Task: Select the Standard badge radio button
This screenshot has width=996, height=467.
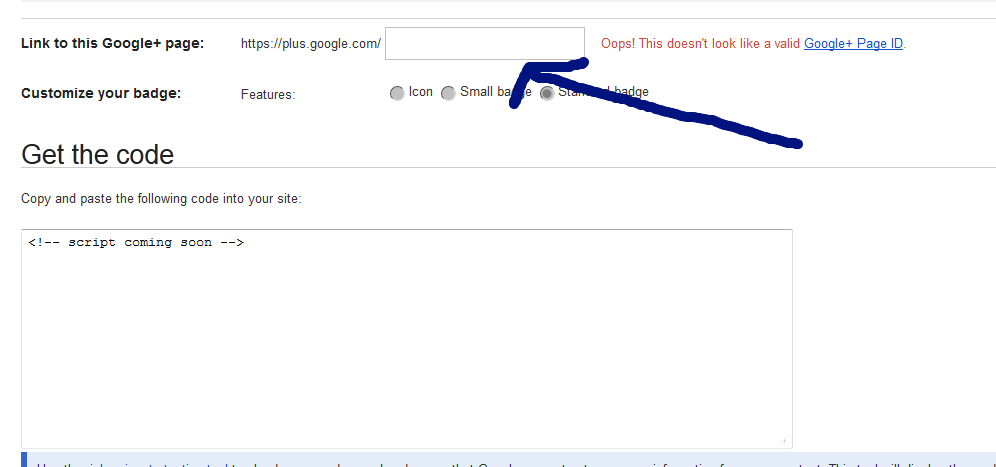Action: click(x=547, y=93)
